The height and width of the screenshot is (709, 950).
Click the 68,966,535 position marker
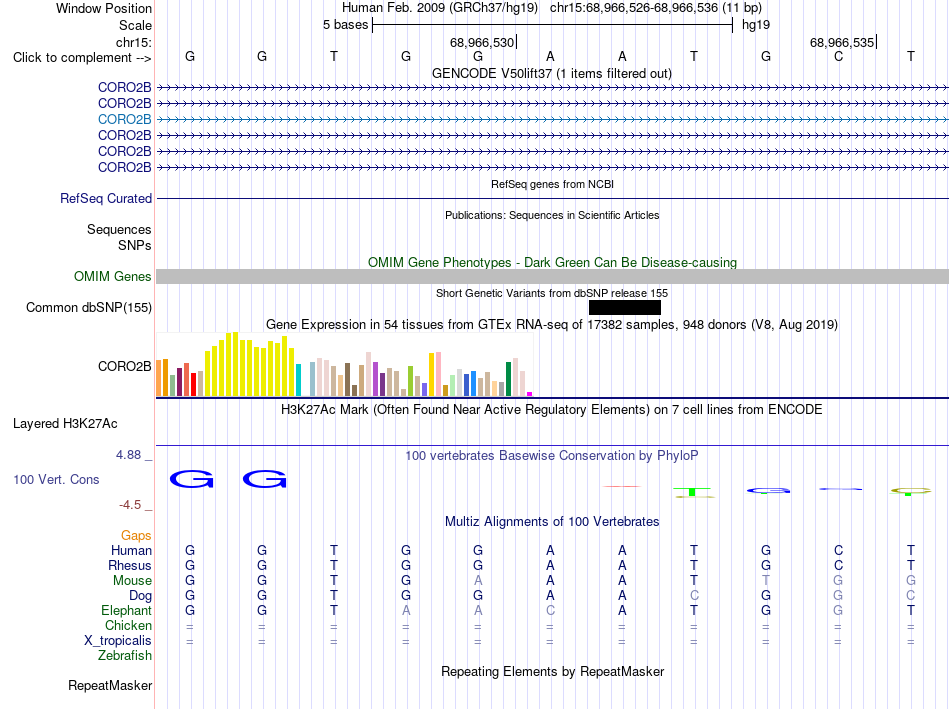(843, 42)
